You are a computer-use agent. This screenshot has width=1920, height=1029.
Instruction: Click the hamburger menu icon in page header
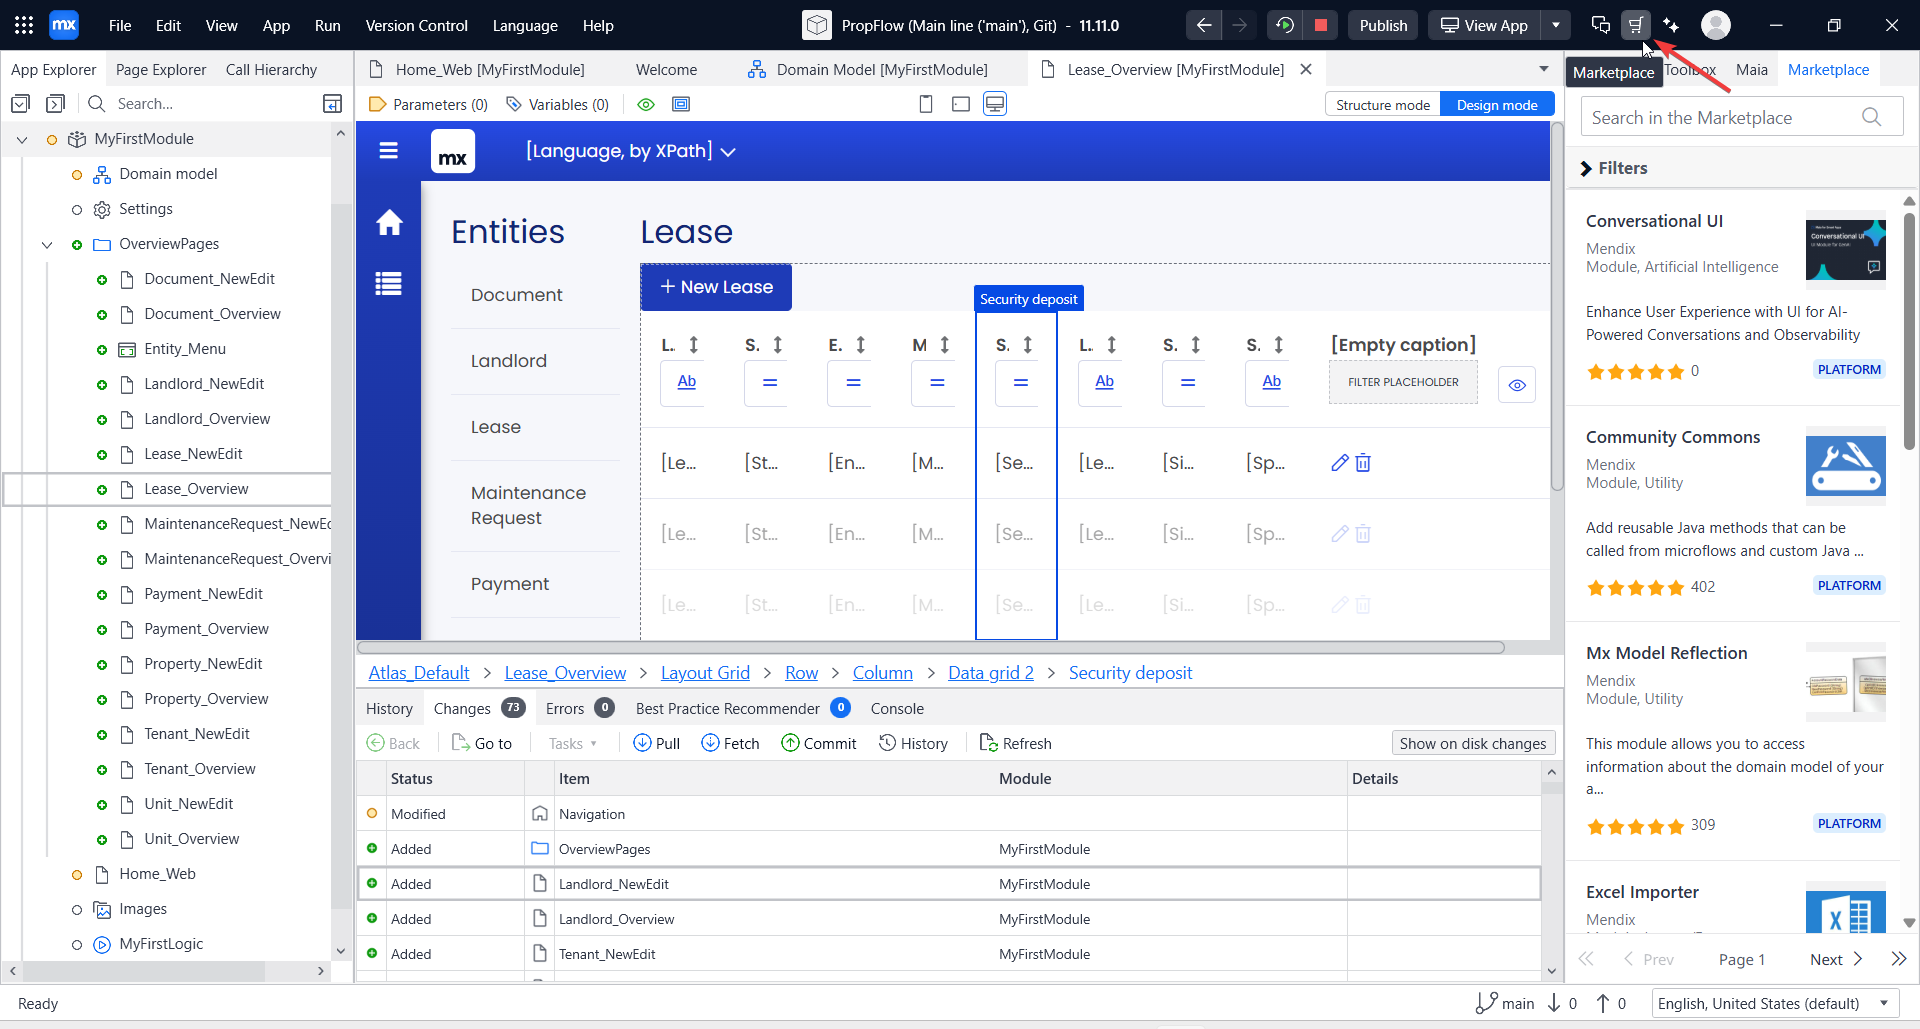389,151
